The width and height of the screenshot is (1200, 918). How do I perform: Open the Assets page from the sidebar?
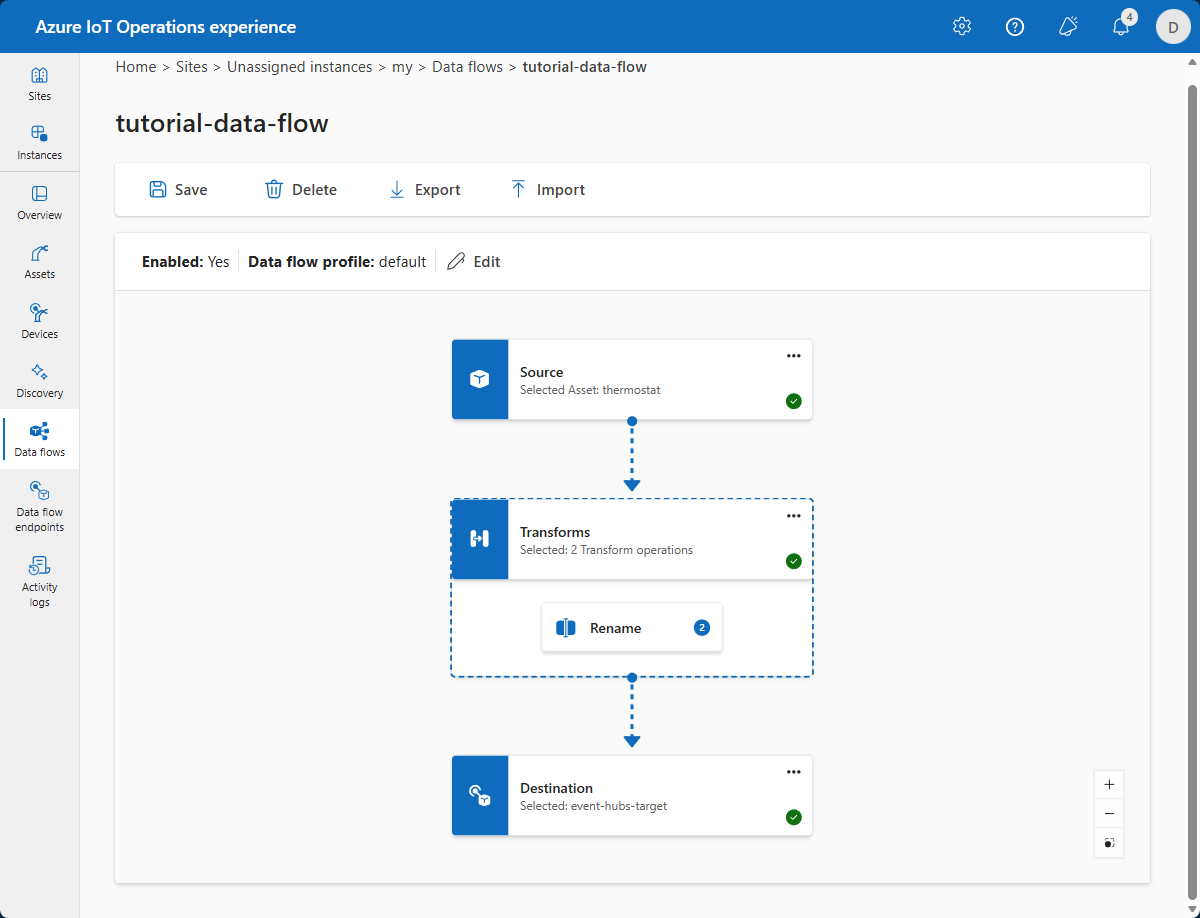tap(39, 261)
